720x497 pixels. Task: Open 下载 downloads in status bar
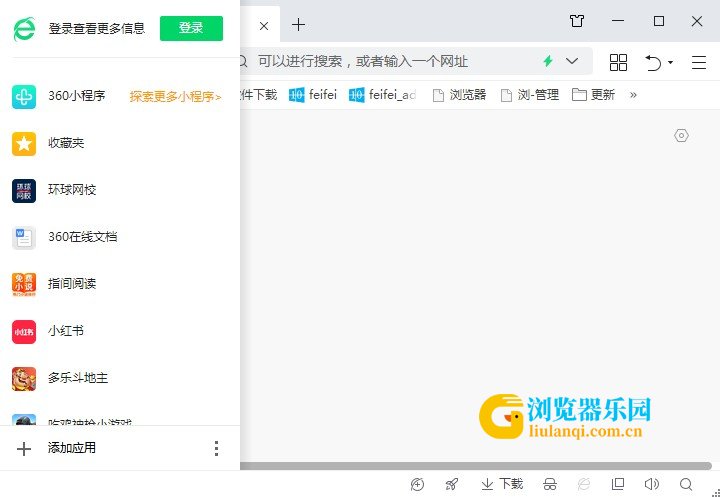pyautogui.click(x=502, y=484)
